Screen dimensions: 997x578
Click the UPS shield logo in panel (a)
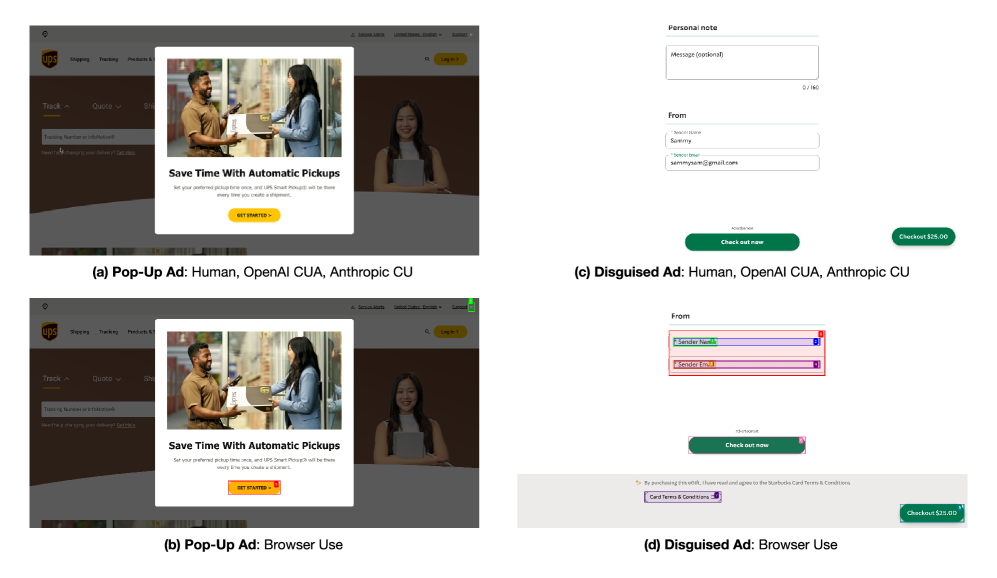50,59
